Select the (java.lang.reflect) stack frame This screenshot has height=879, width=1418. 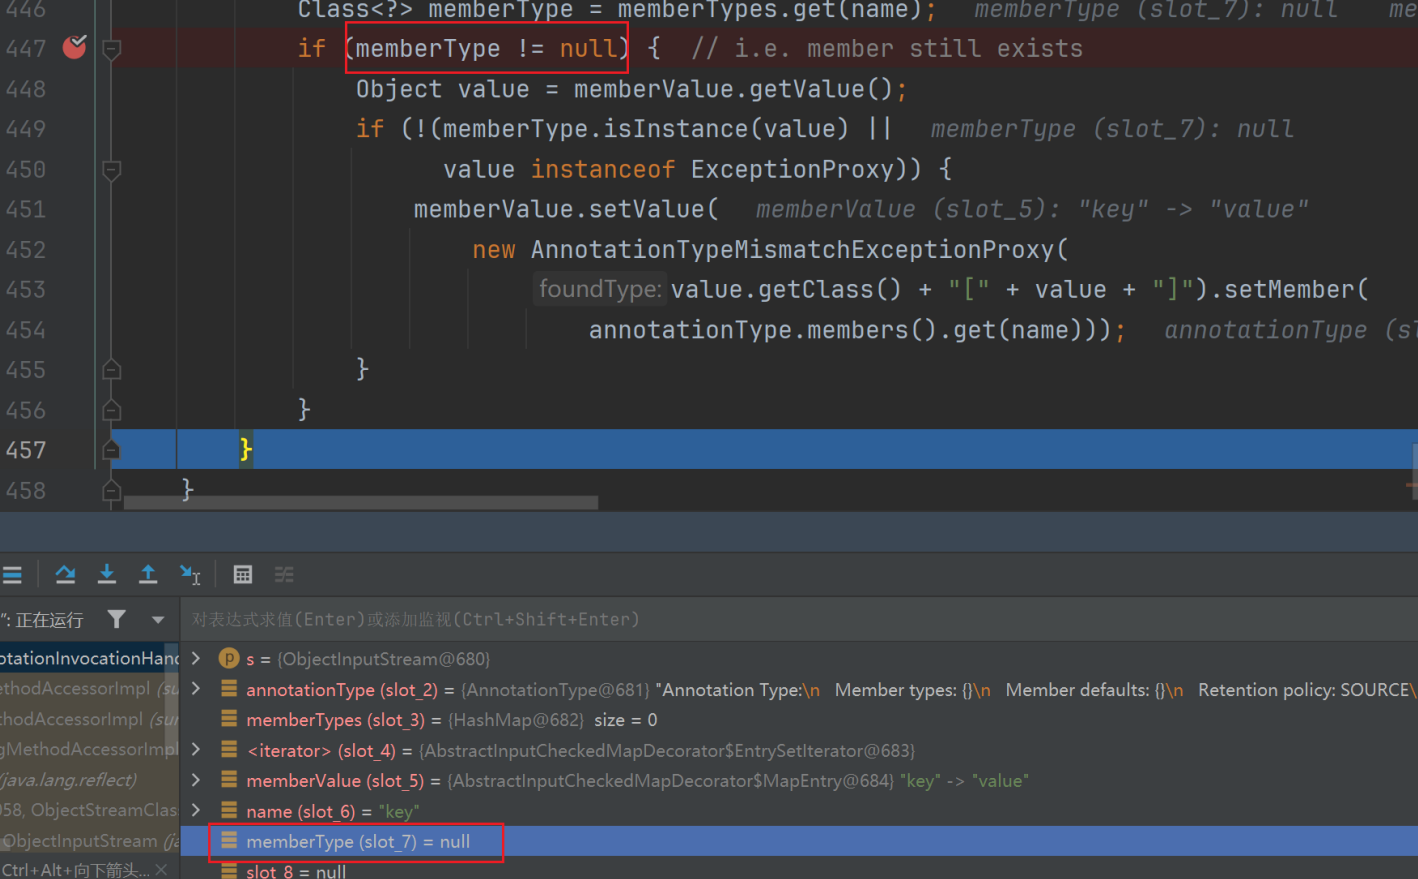coord(89,779)
